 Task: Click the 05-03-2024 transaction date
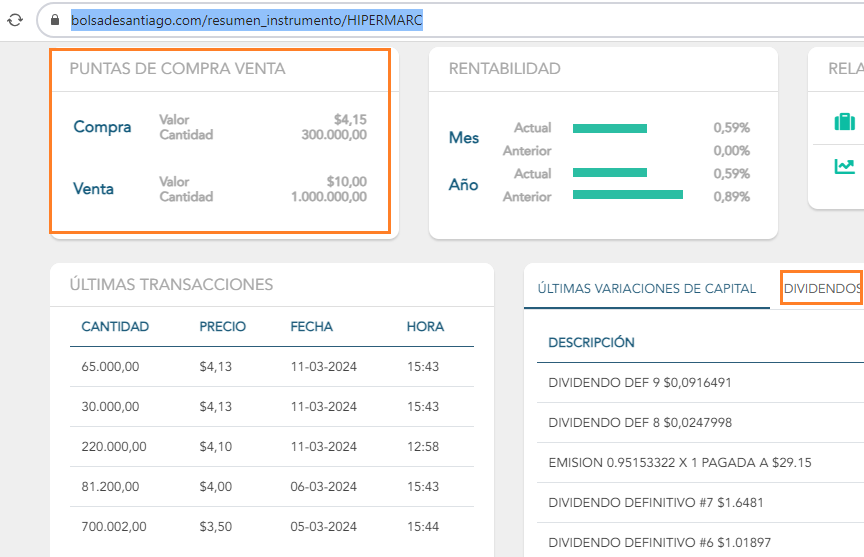(x=323, y=527)
